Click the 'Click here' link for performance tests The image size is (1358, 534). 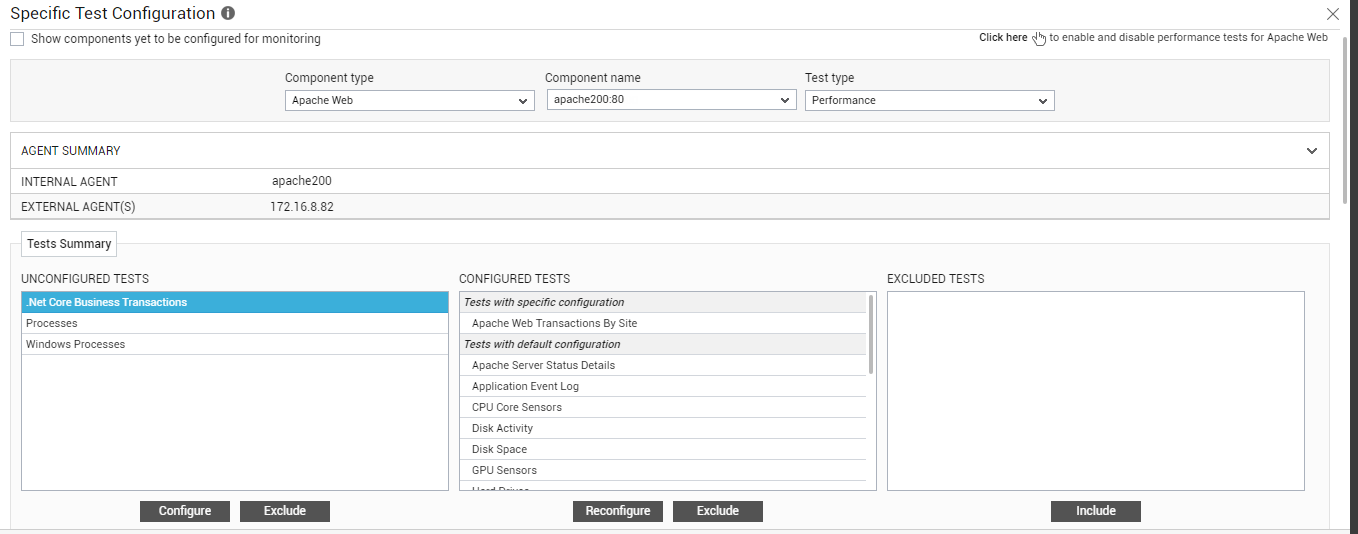tap(1003, 38)
